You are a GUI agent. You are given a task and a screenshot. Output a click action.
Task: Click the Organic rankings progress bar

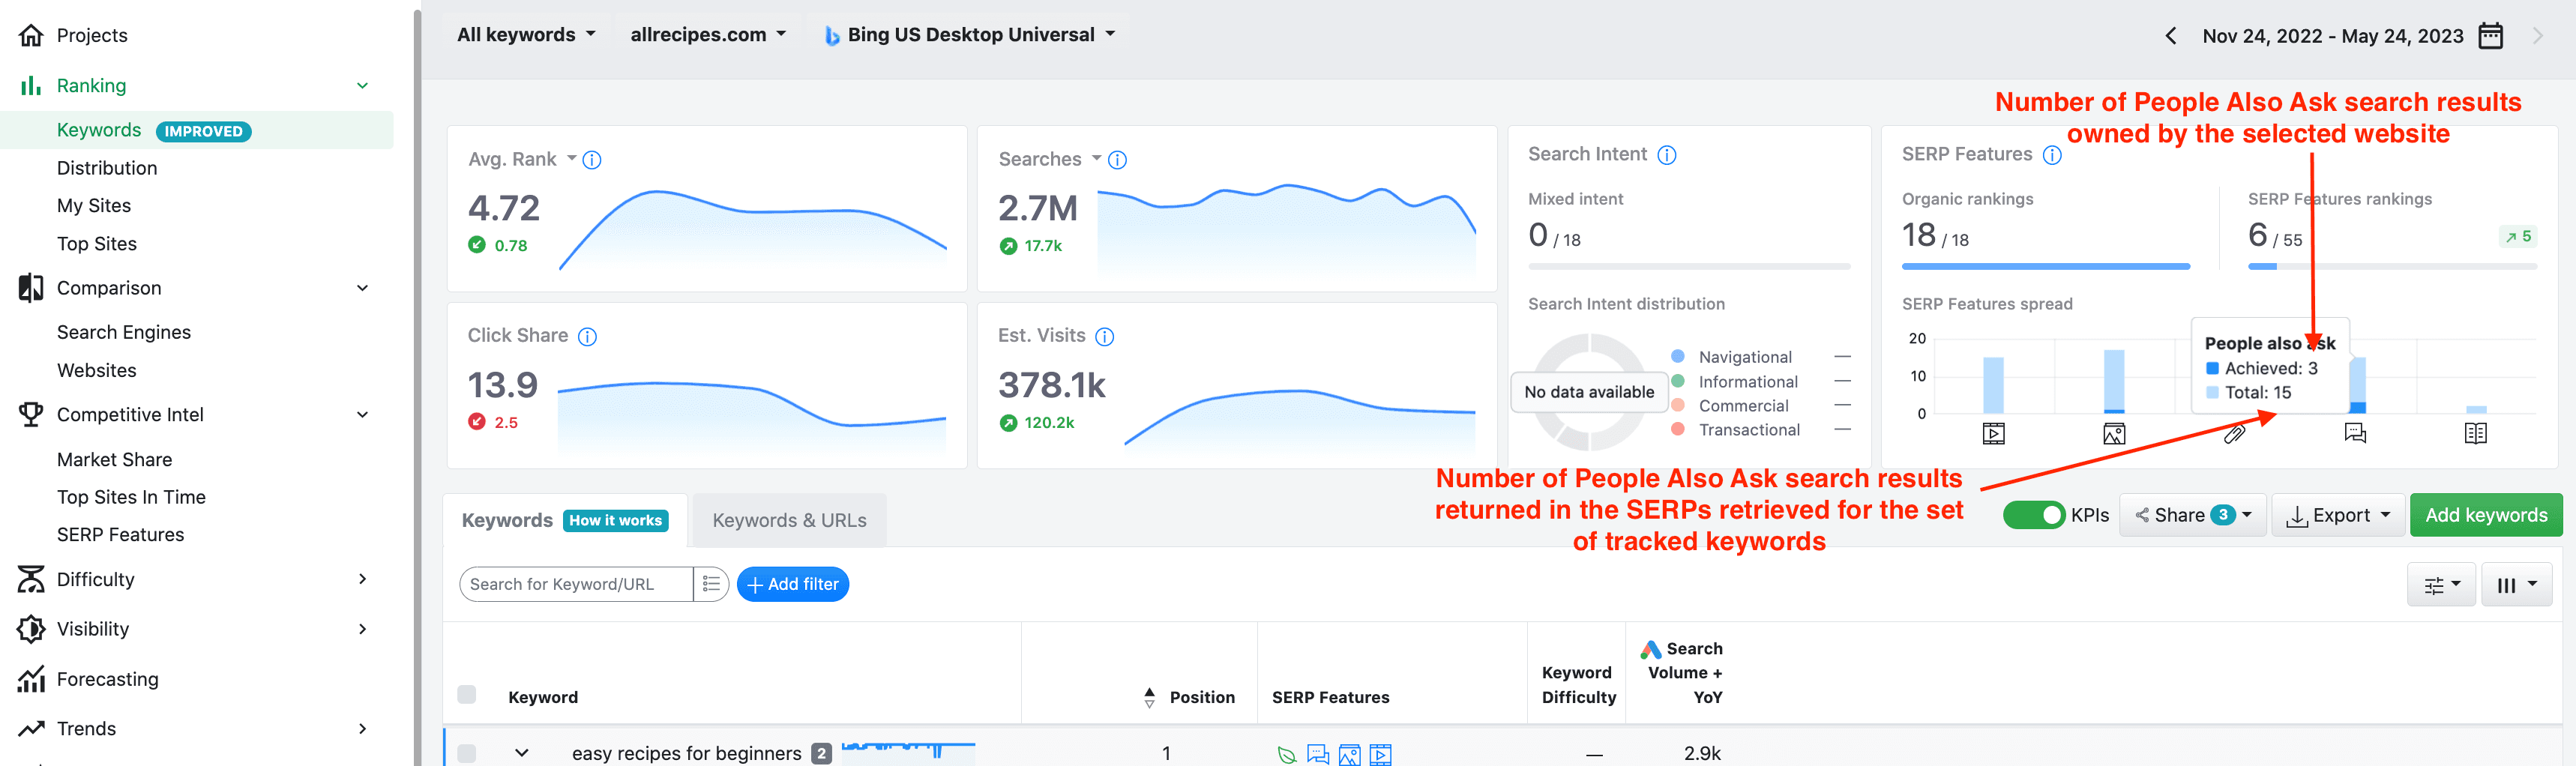click(2046, 267)
